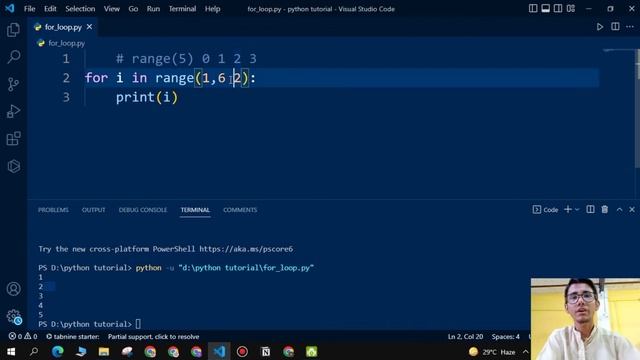Image resolution: width=640 pixels, height=360 pixels.
Task: Click the PowerShell aka.ms/pscore6 link
Action: (246, 249)
